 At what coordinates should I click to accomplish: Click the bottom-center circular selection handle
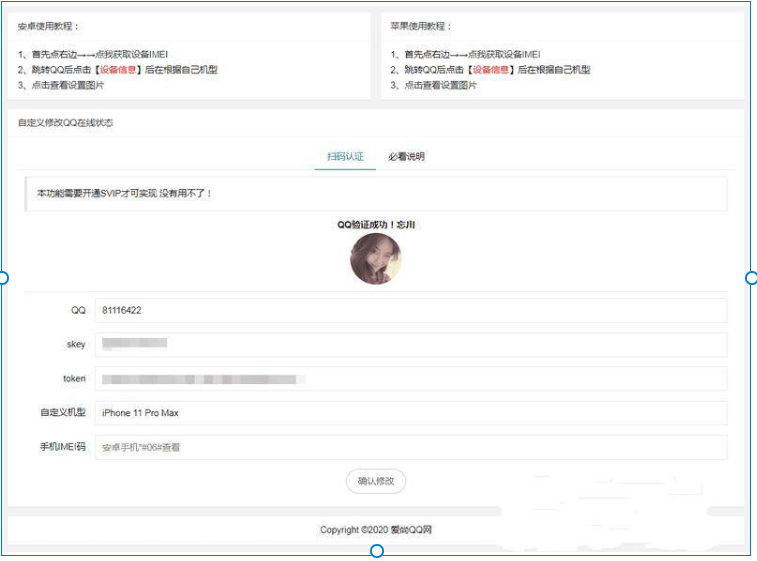[377, 551]
